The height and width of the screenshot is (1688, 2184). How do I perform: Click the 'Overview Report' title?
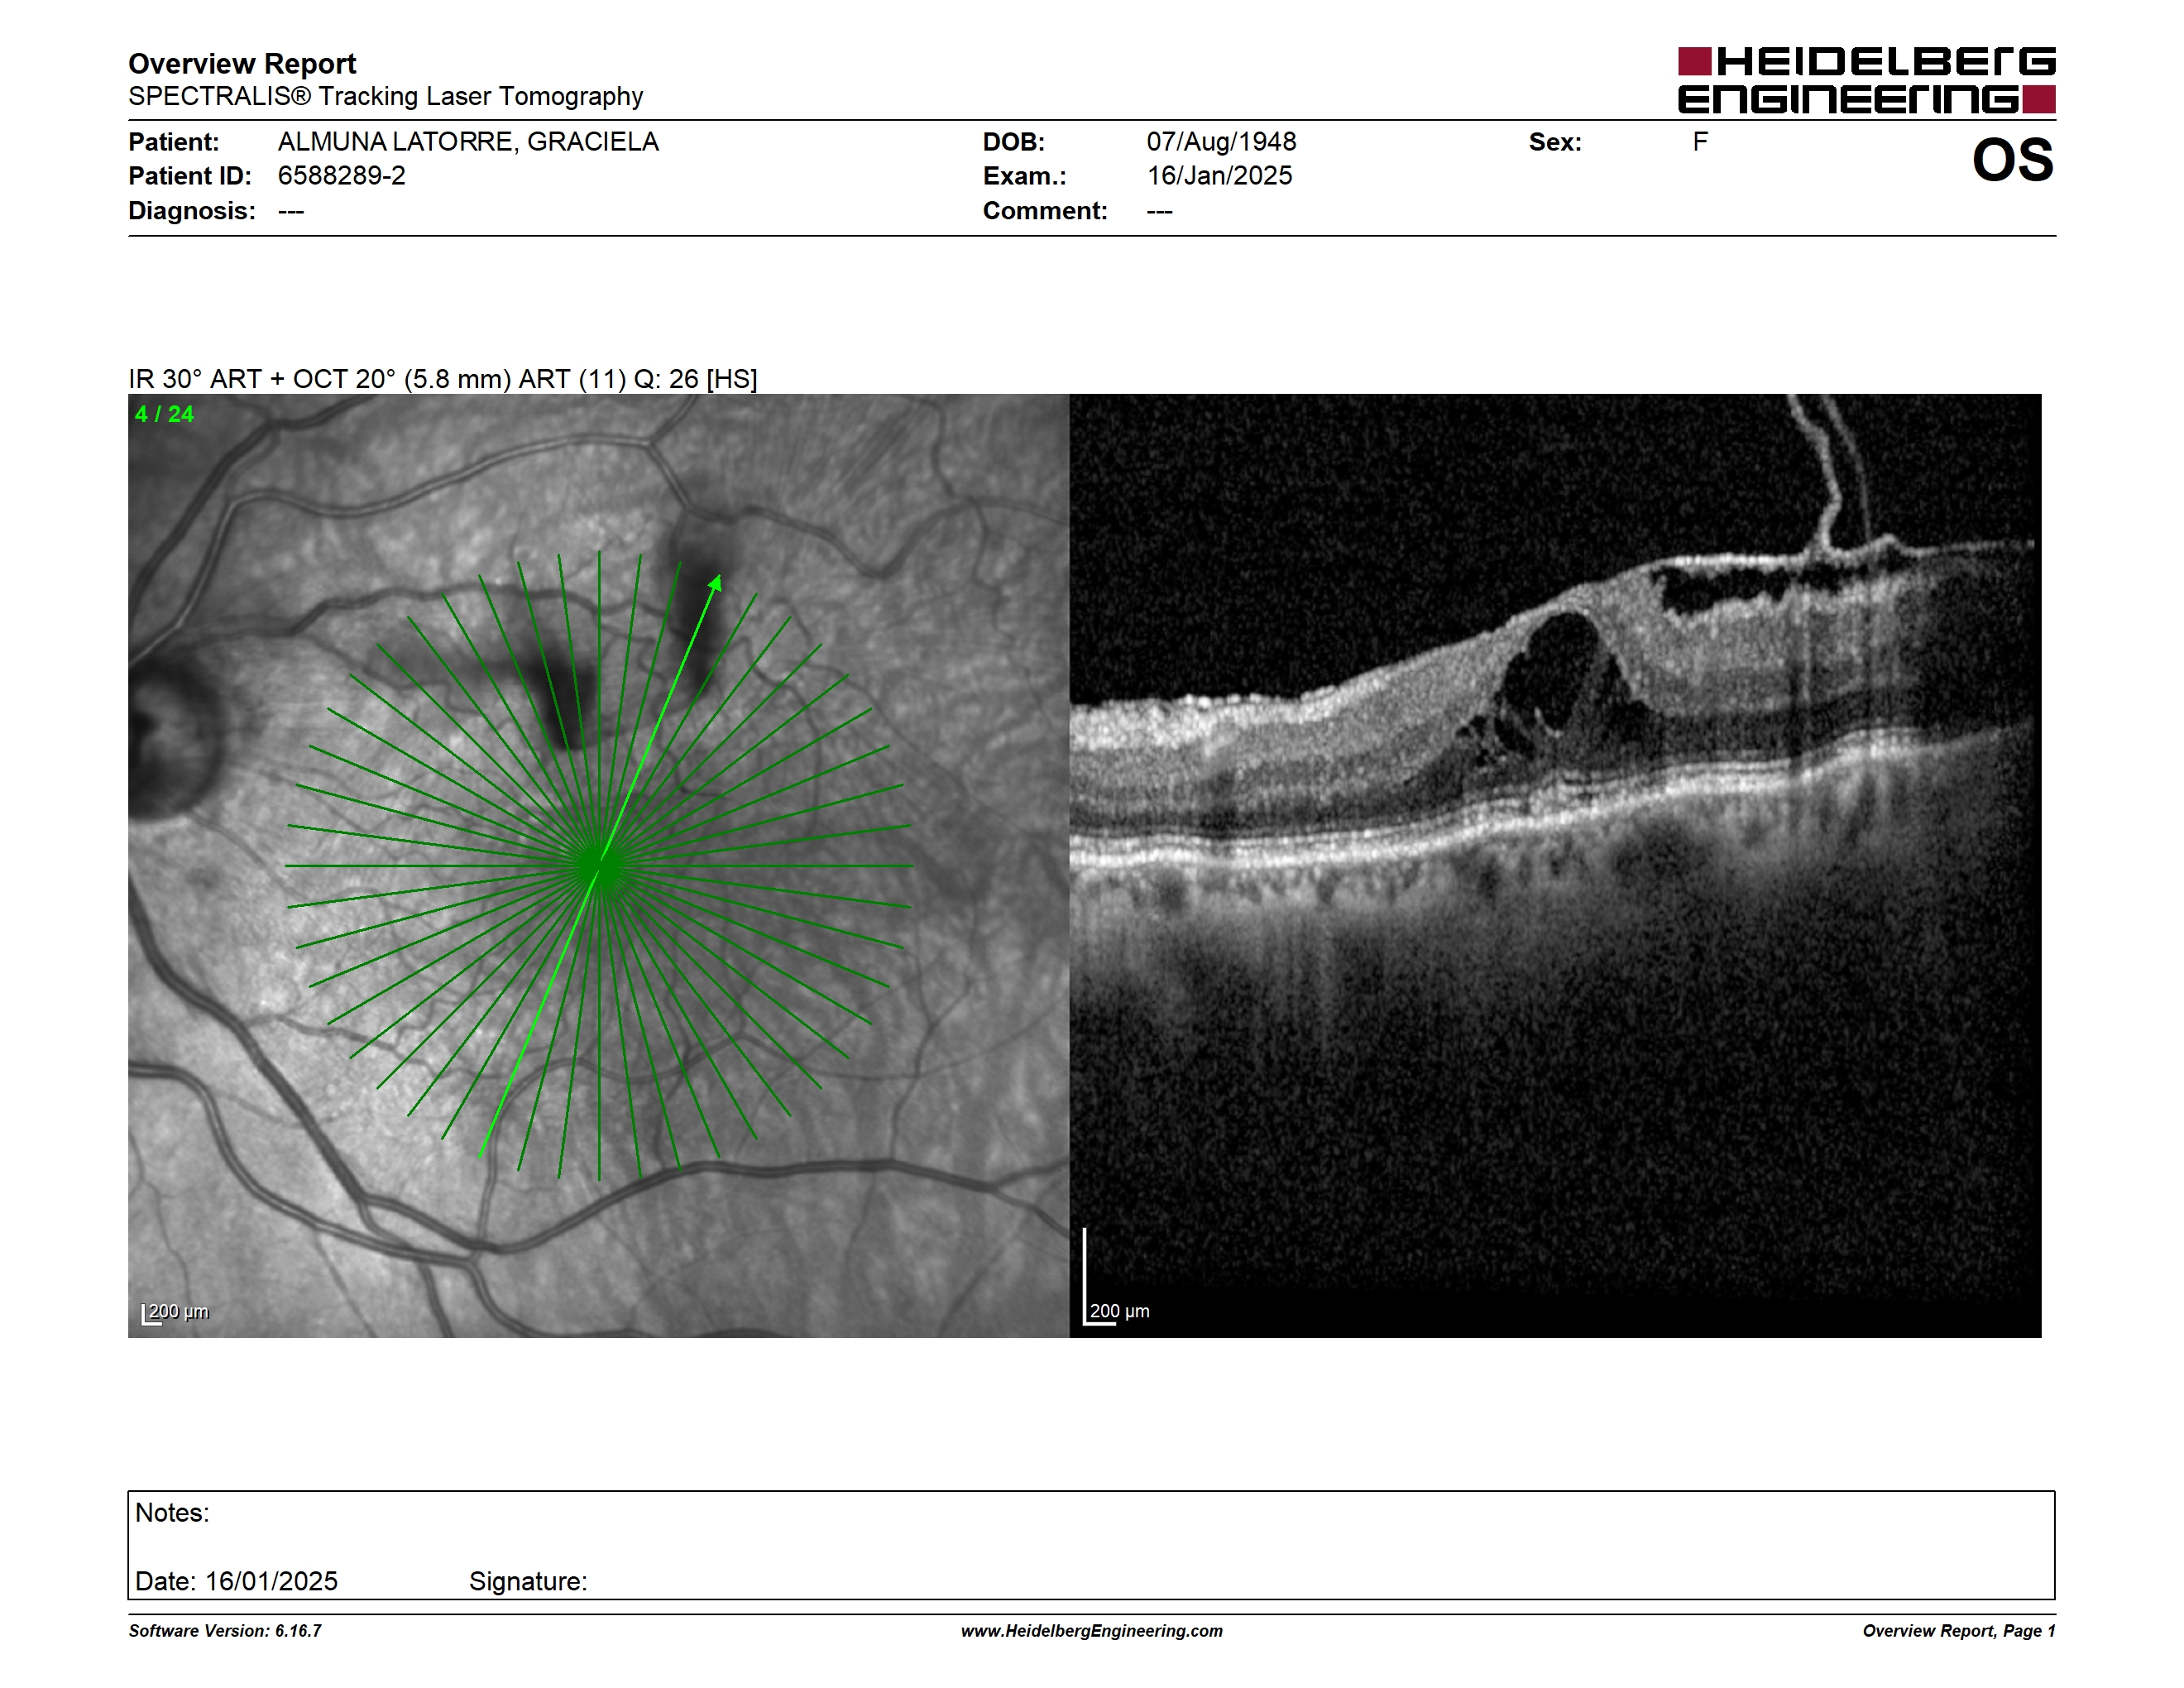pyautogui.click(x=242, y=64)
